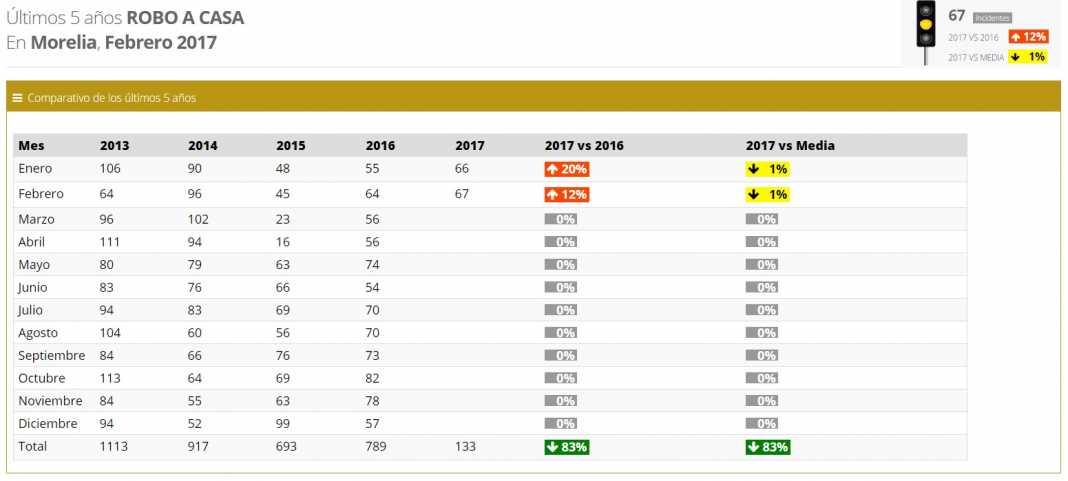Image resolution: width=1068 pixels, height=481 pixels.
Task: Click the Total 2017 vs Media 83% badge
Action: click(x=768, y=447)
